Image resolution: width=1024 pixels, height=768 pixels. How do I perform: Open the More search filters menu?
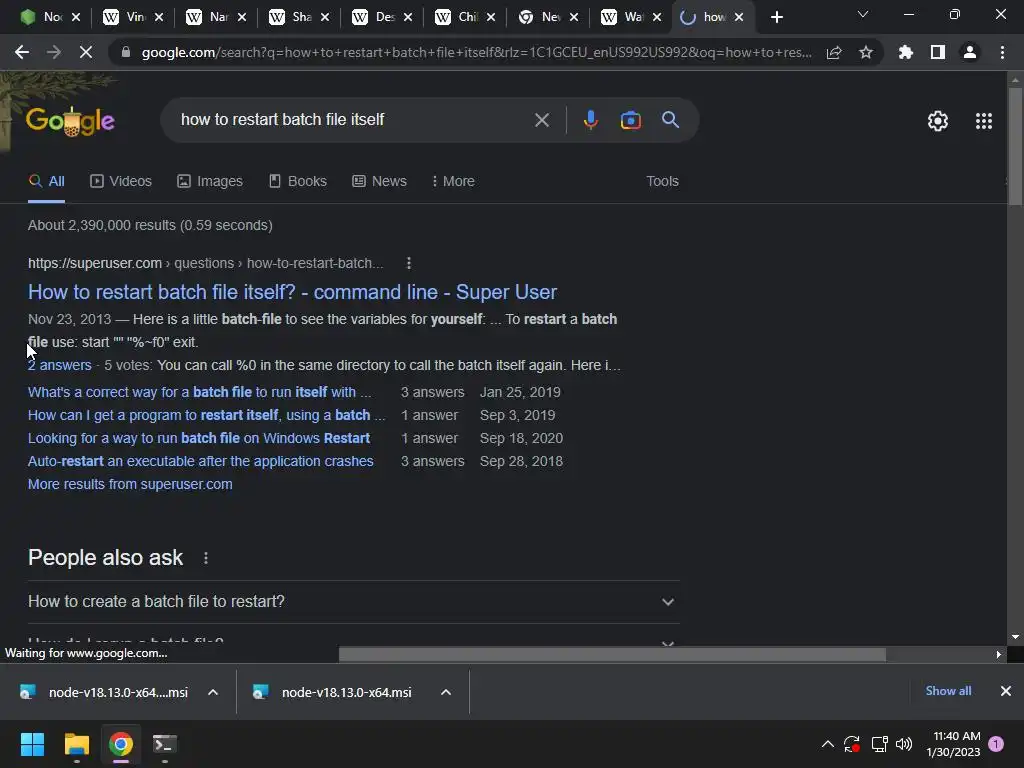453,181
